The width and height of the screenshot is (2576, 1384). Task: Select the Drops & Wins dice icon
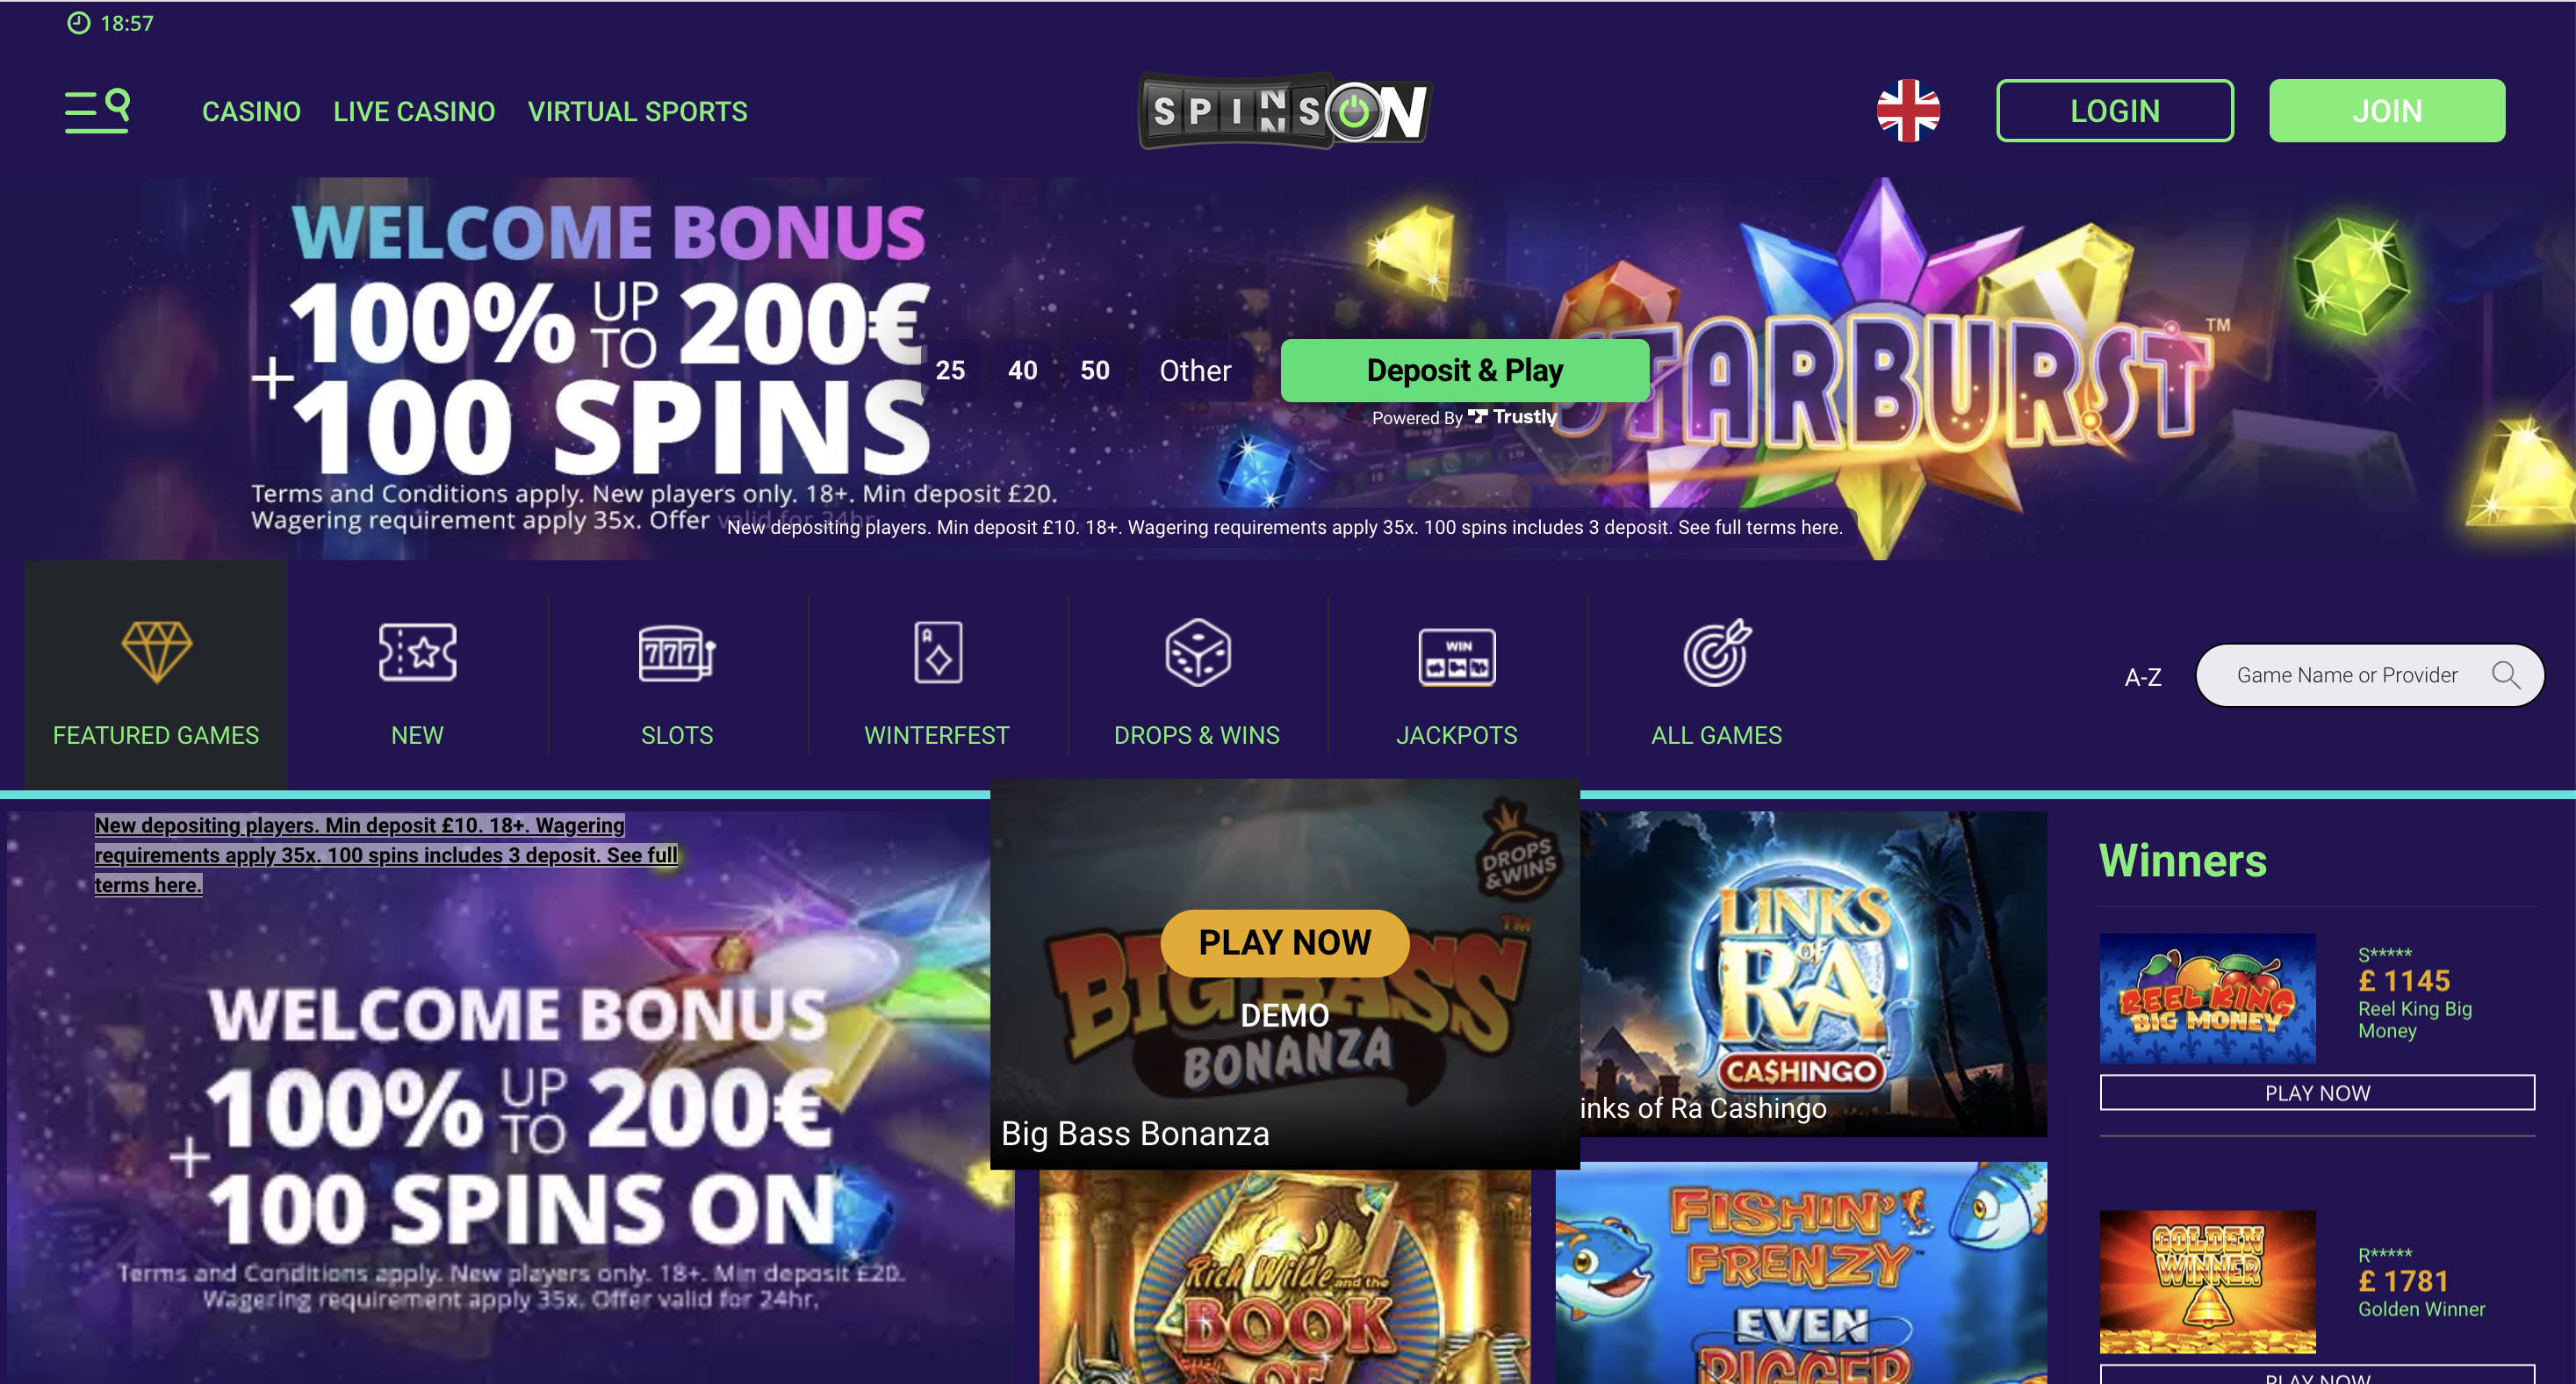[1197, 652]
